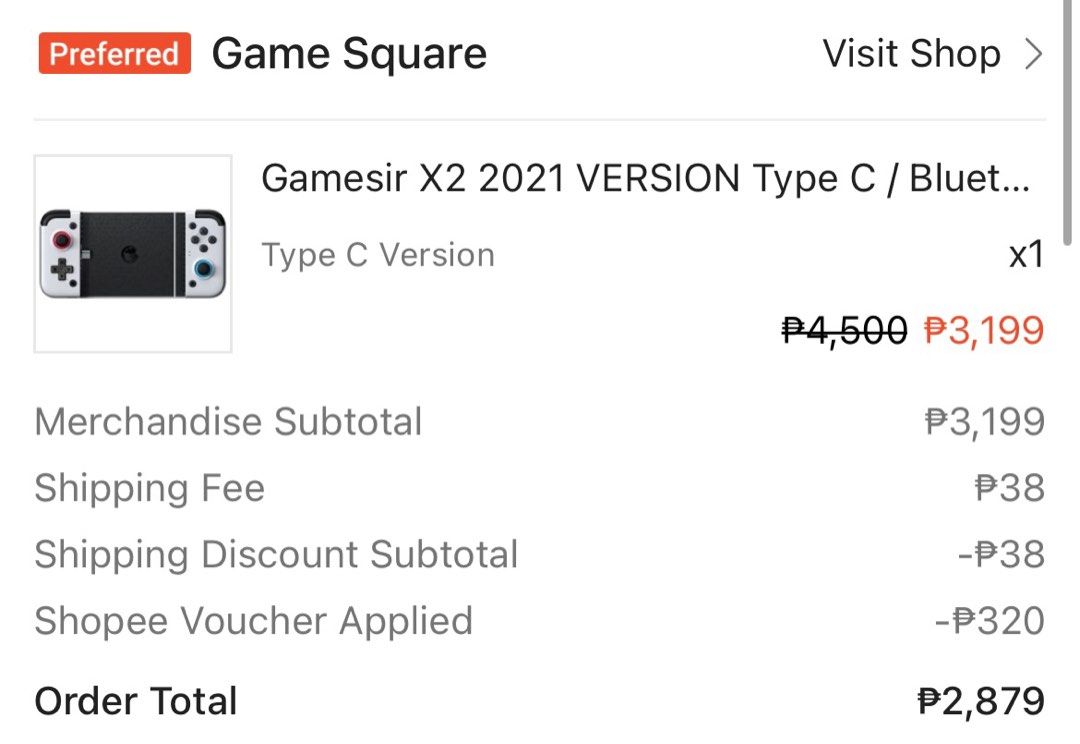1080x744 pixels.
Task: Click the x1 quantity indicator
Action: click(x=1026, y=255)
